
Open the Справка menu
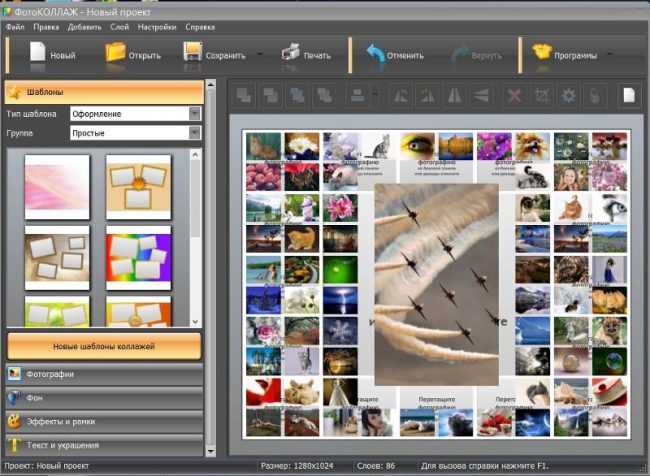[200, 27]
